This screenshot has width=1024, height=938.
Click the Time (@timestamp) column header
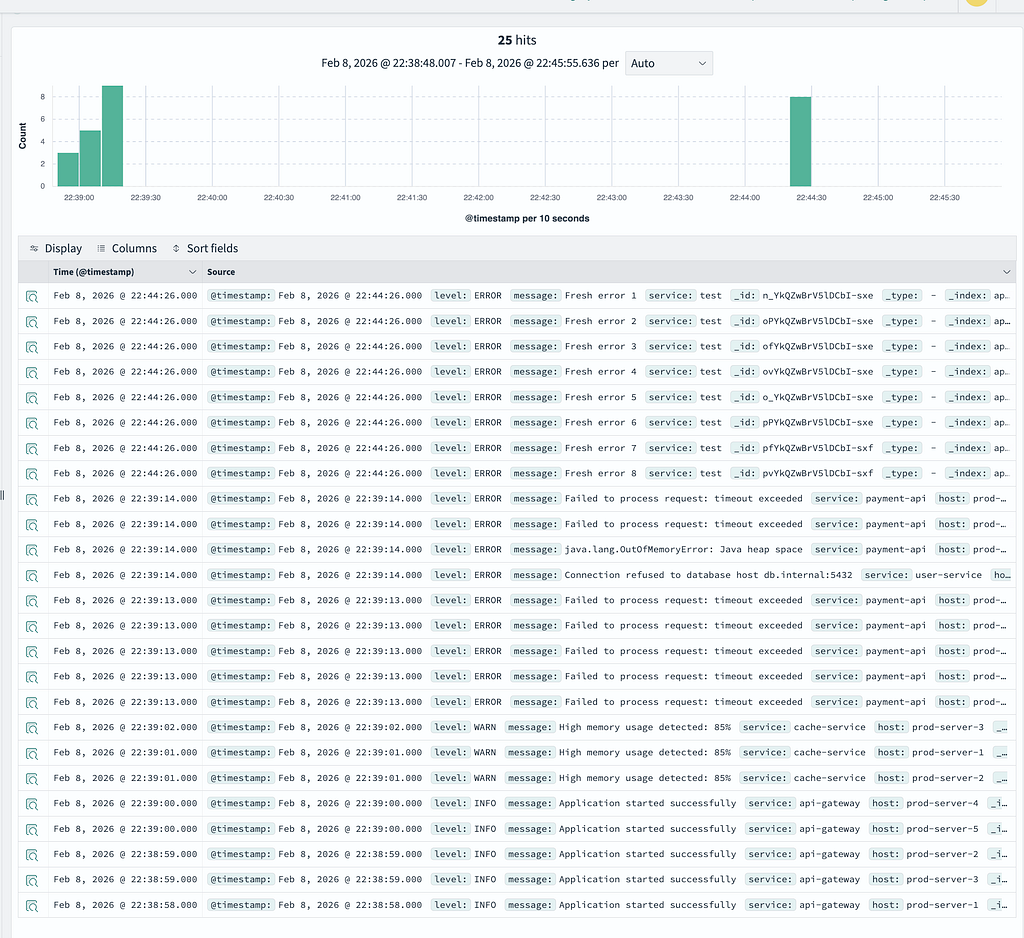click(x=93, y=272)
